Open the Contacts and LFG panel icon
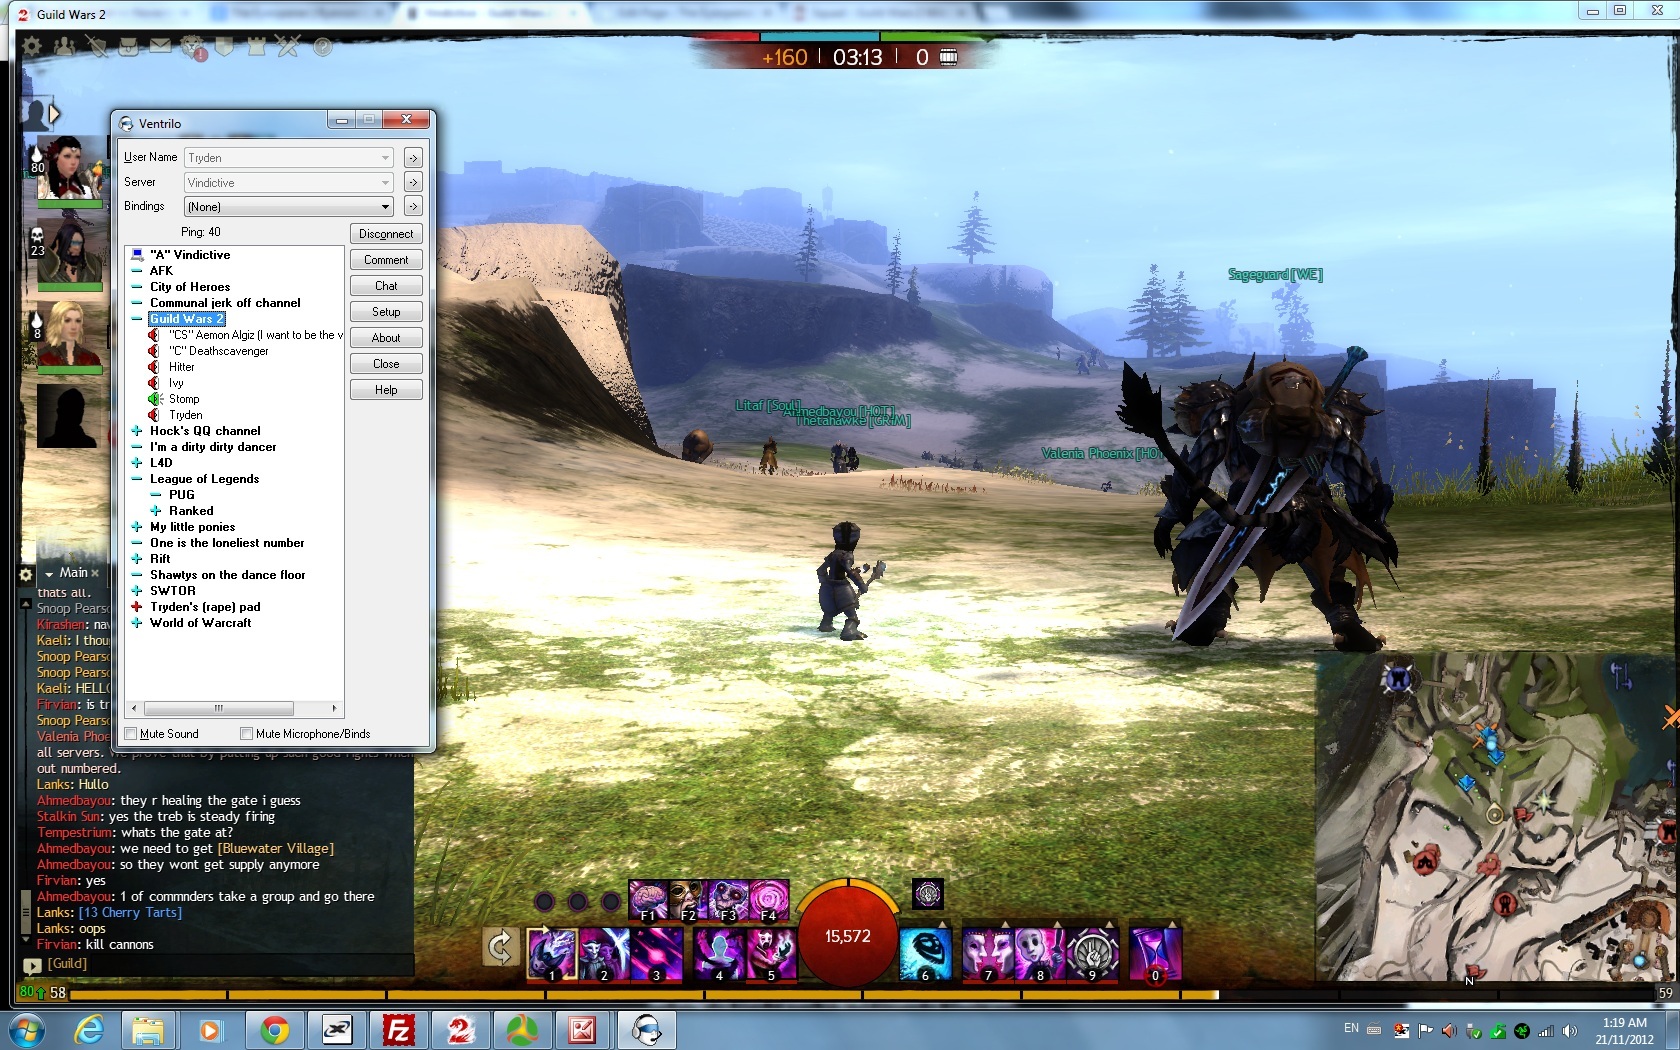Image resolution: width=1680 pixels, height=1050 pixels. [x=64, y=46]
